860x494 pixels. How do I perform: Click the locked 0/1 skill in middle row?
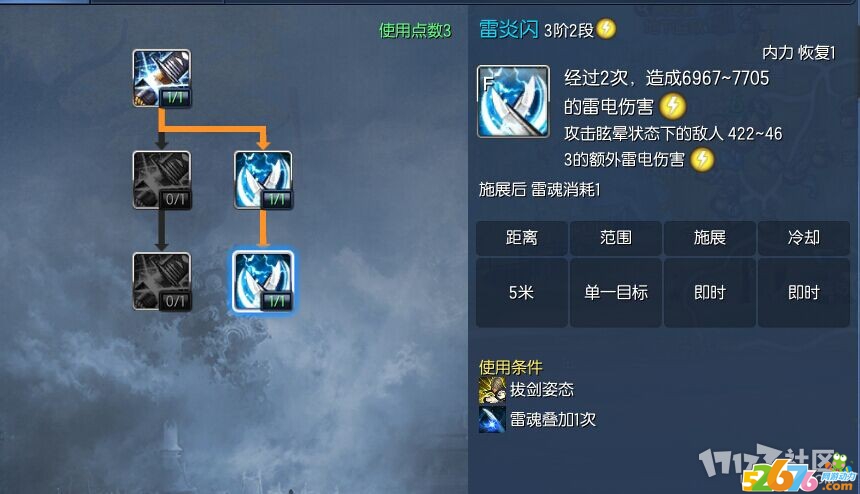[x=162, y=180]
